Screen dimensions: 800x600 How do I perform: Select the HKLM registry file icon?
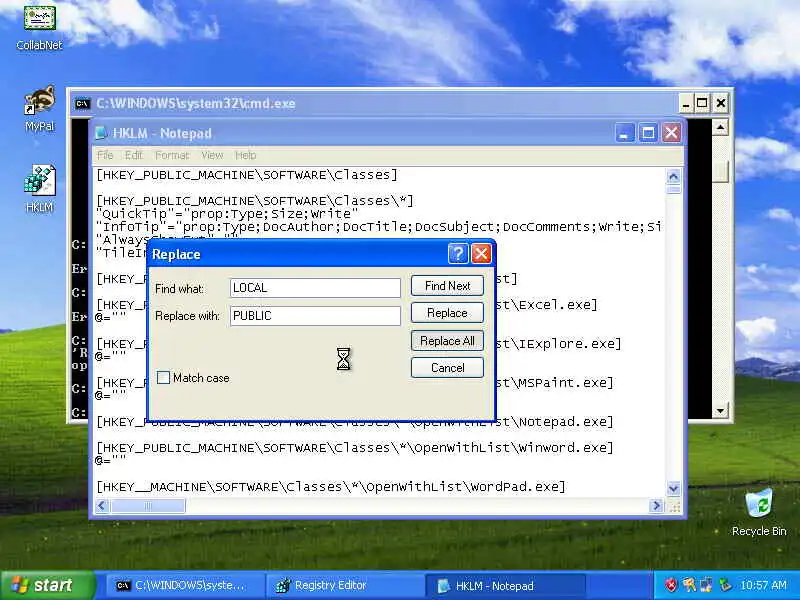tap(39, 189)
